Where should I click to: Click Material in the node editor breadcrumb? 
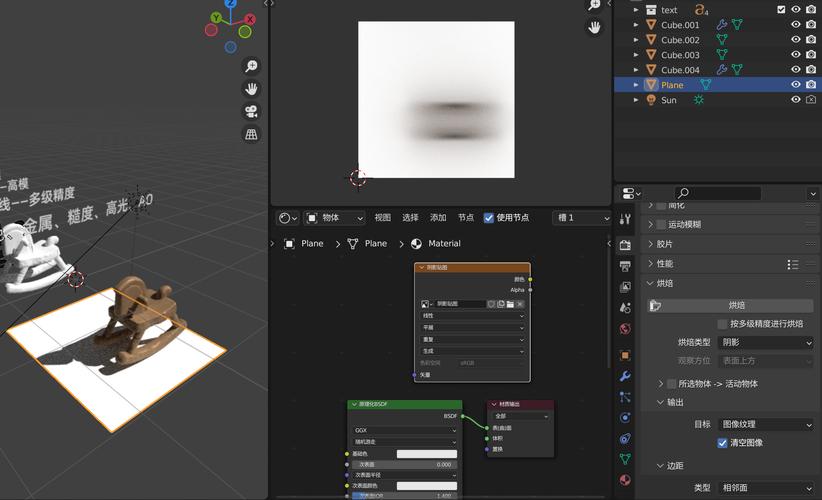point(444,244)
